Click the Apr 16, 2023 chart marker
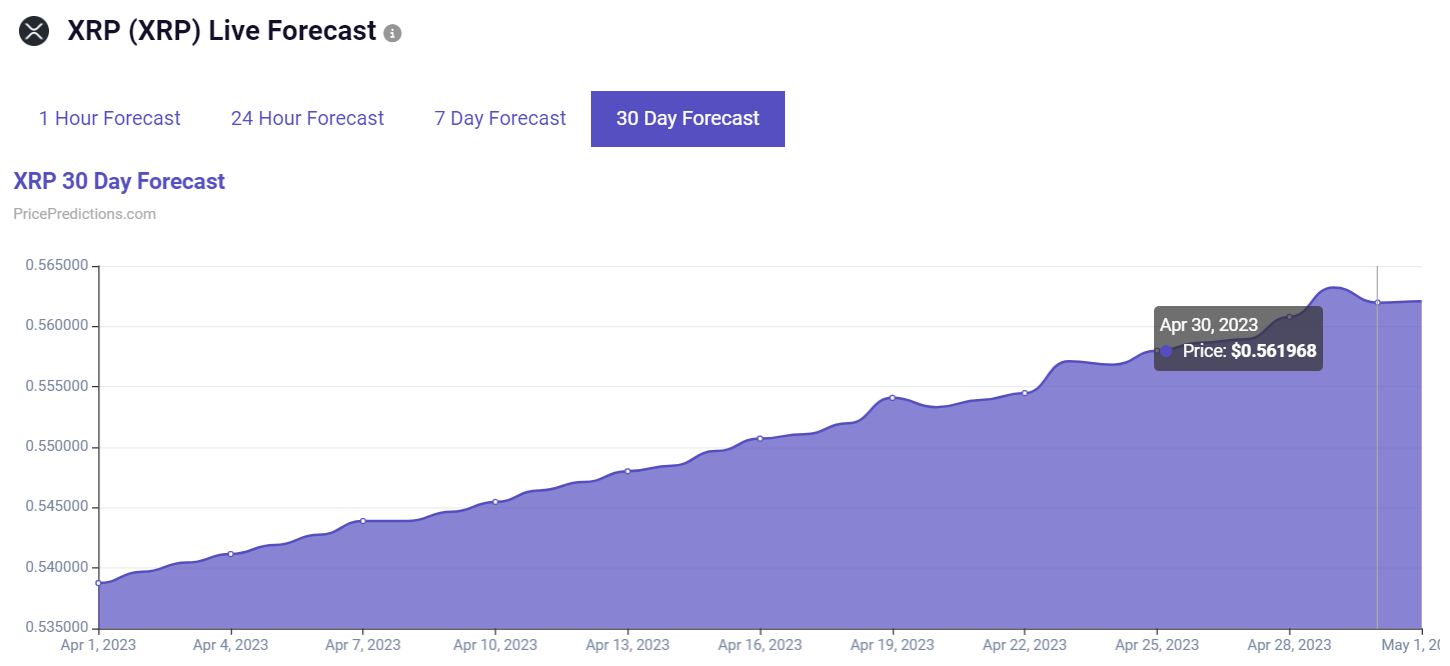 pyautogui.click(x=760, y=438)
